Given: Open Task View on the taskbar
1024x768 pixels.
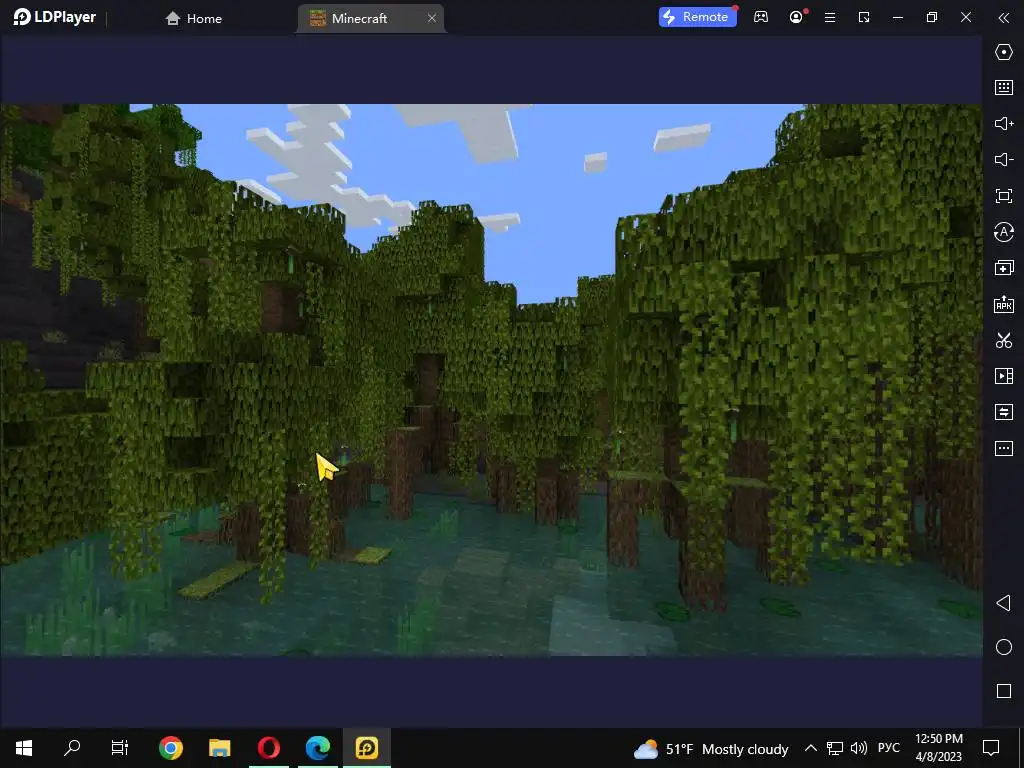Looking at the screenshot, I should click(120, 748).
